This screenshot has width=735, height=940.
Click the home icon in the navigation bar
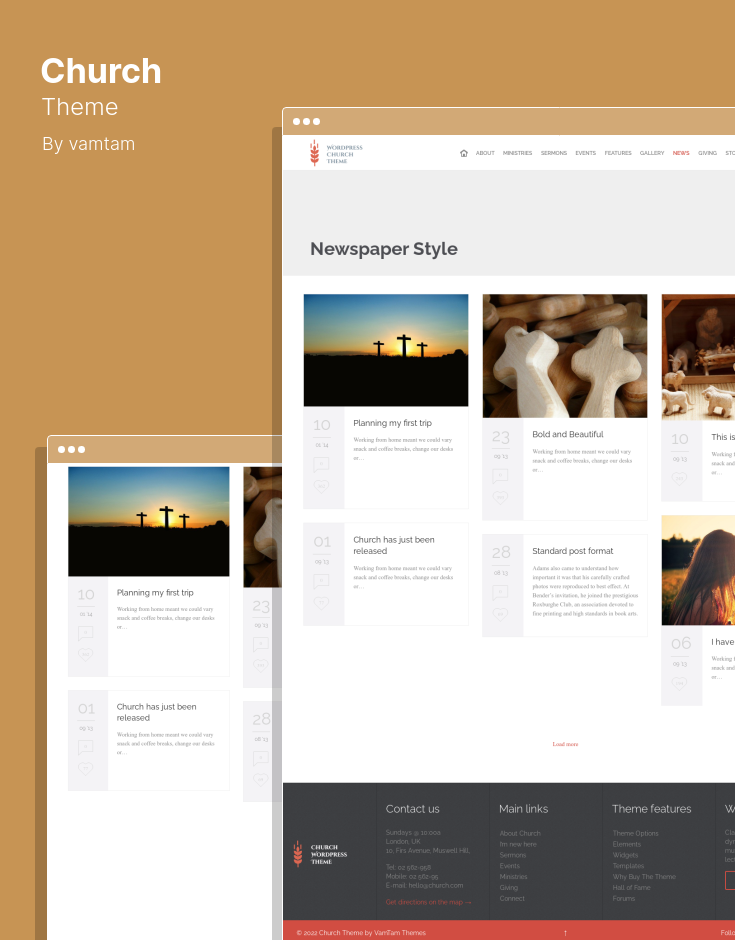(464, 153)
